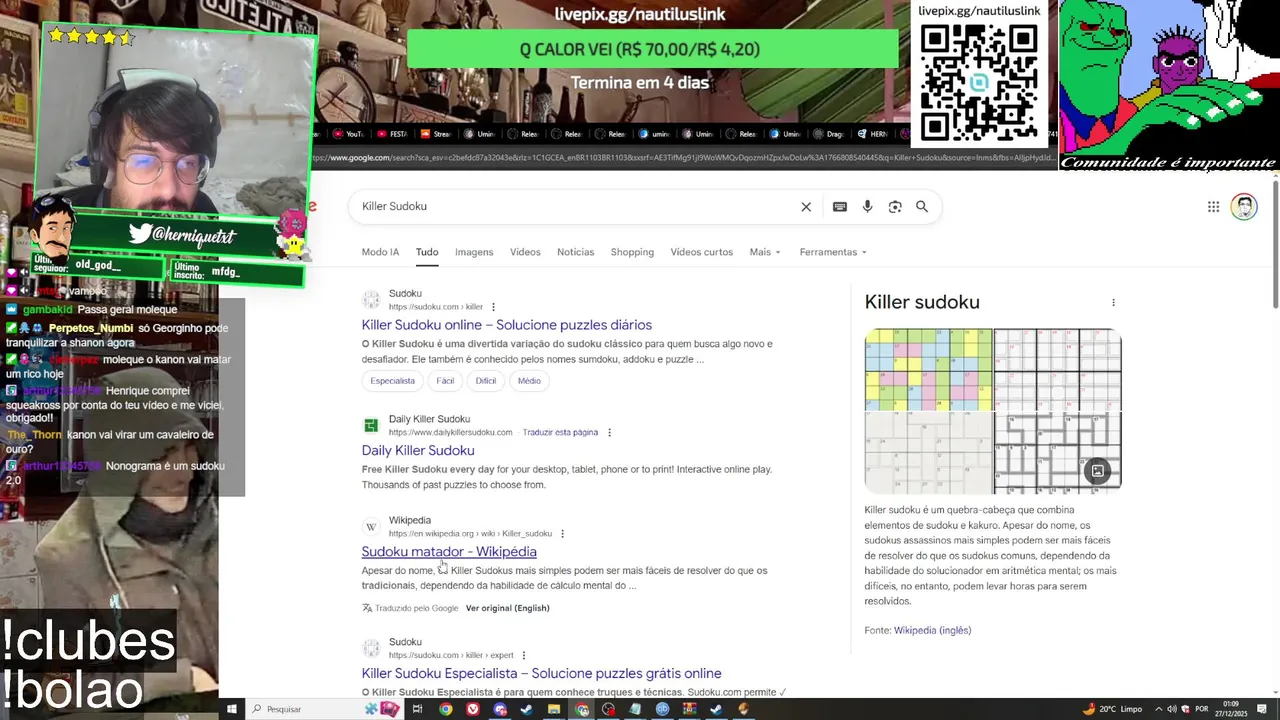1280x720 pixels.
Task: Open options menu for Wikipedia Killer_sudoku result
Action: [x=562, y=534]
